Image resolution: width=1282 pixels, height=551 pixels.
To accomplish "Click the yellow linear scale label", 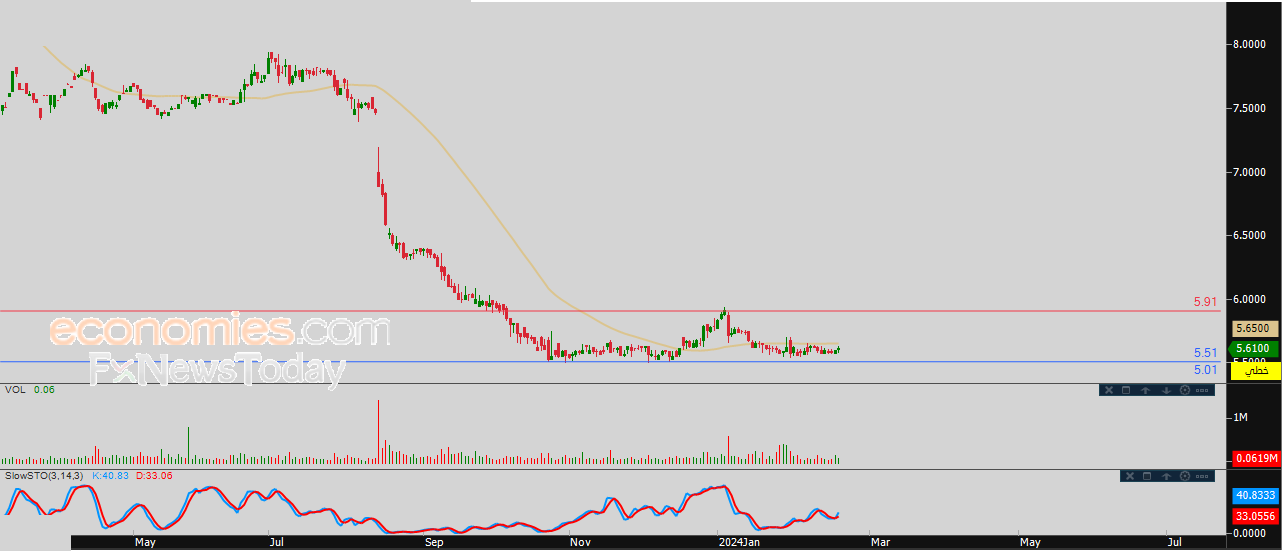I will [x=1256, y=371].
